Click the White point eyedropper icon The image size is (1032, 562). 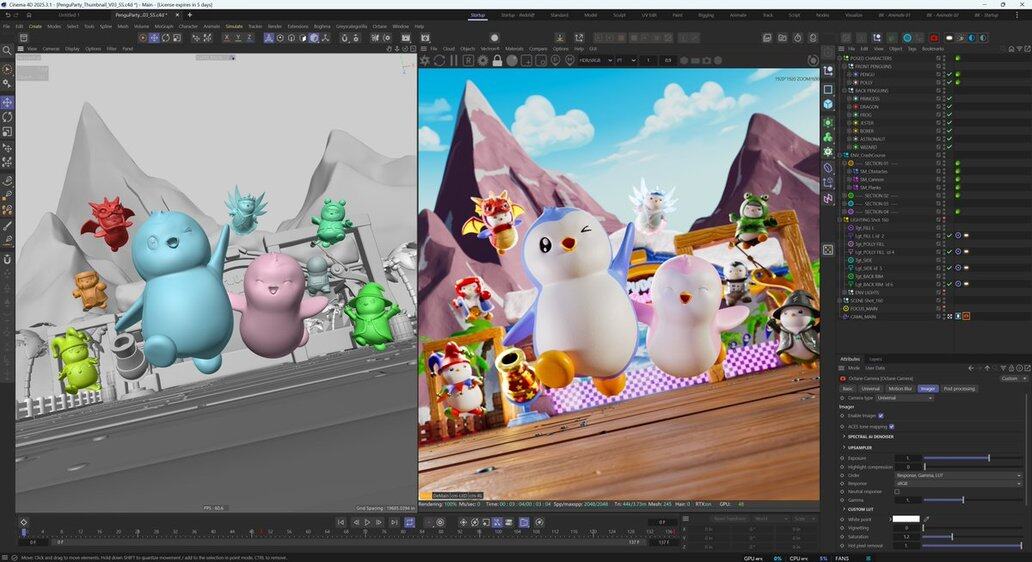927,519
